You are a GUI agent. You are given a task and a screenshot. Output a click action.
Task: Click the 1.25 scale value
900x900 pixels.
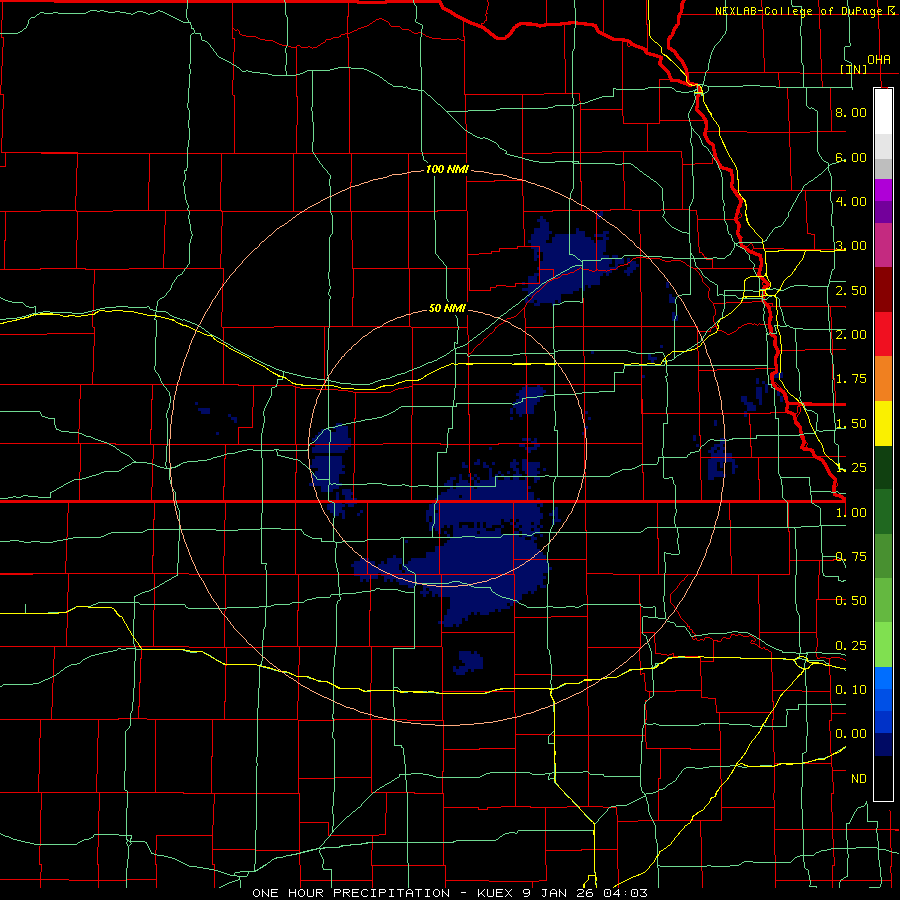click(x=851, y=468)
